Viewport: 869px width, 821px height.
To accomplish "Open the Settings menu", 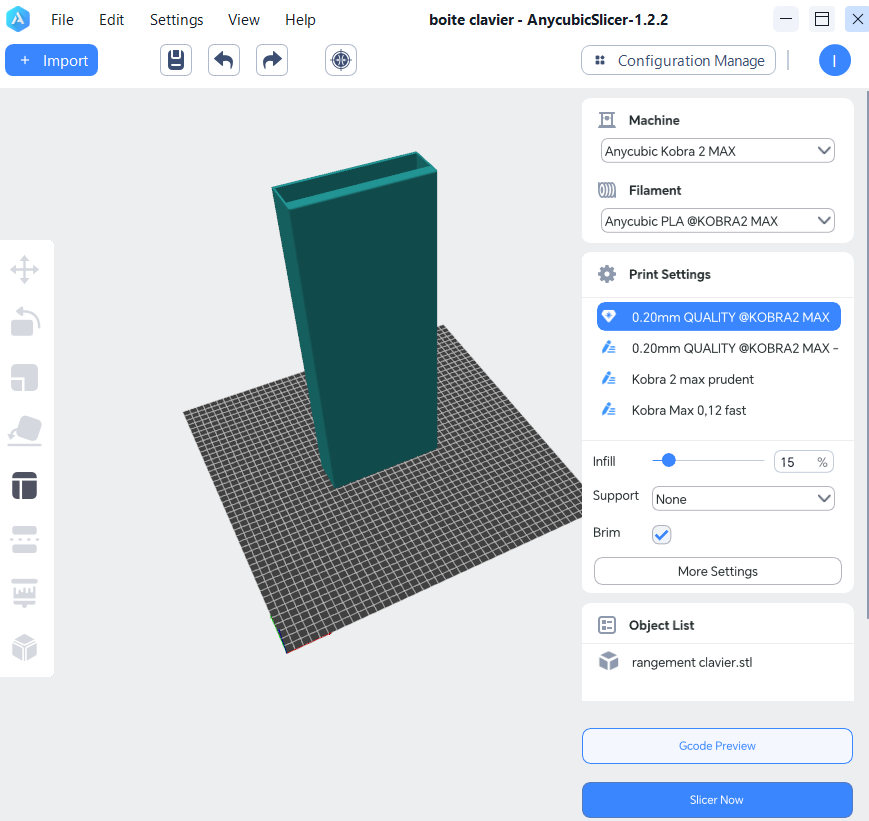I will 176,20.
